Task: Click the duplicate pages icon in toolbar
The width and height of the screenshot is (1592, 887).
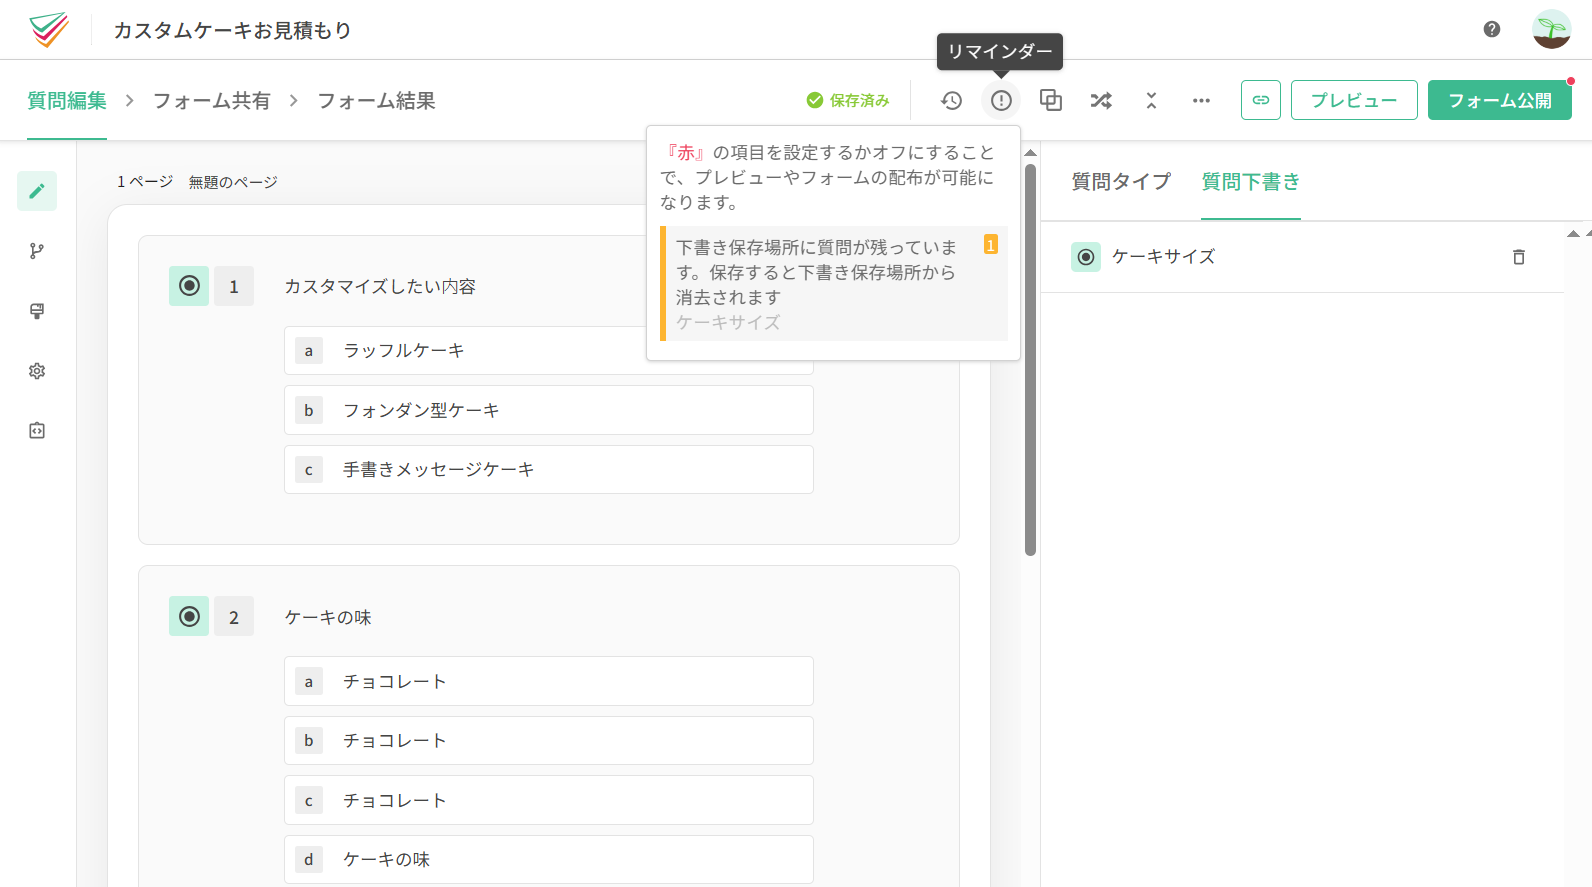Action: click(x=1051, y=100)
